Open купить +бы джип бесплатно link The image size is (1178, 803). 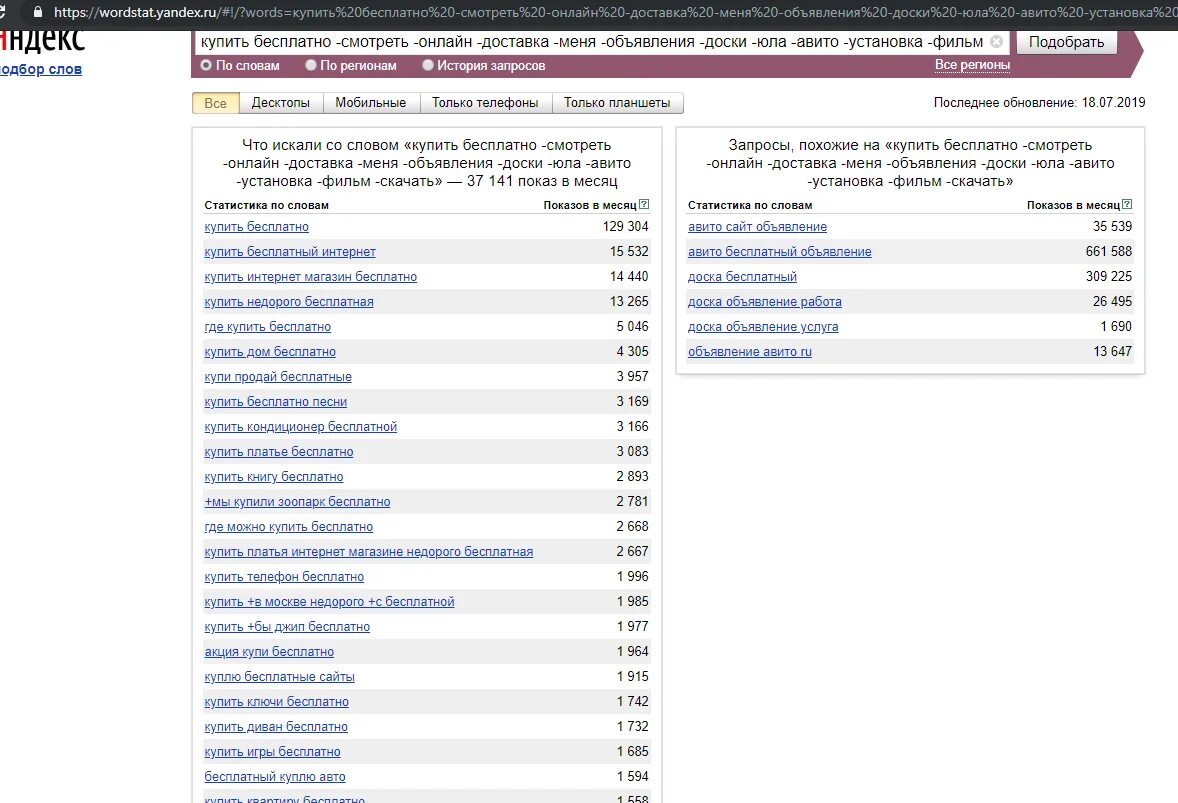pyautogui.click(x=287, y=626)
